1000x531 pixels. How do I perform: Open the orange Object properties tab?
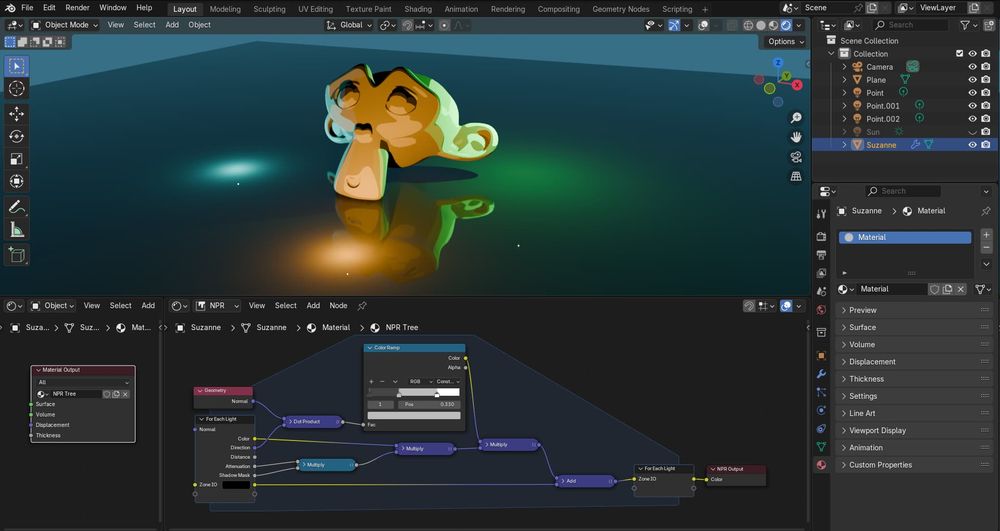tap(821, 356)
